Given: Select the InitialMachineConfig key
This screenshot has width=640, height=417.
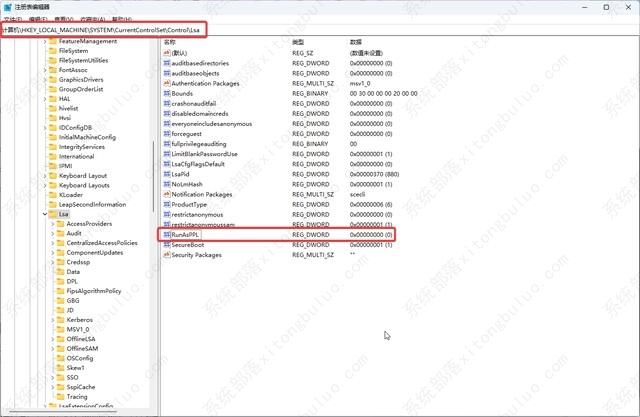Looking at the screenshot, I should click(87, 138).
